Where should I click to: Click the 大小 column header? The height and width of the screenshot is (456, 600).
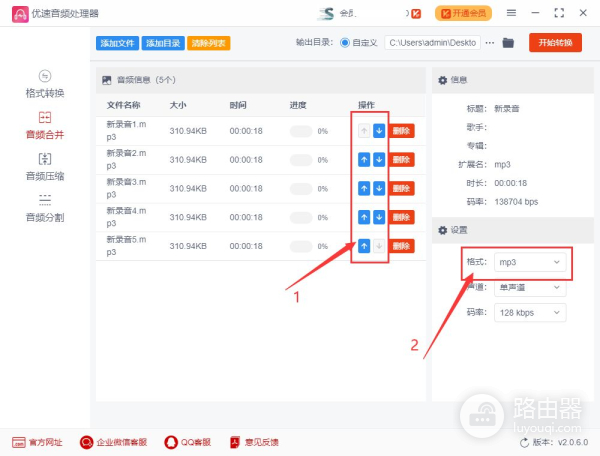pyautogui.click(x=178, y=105)
